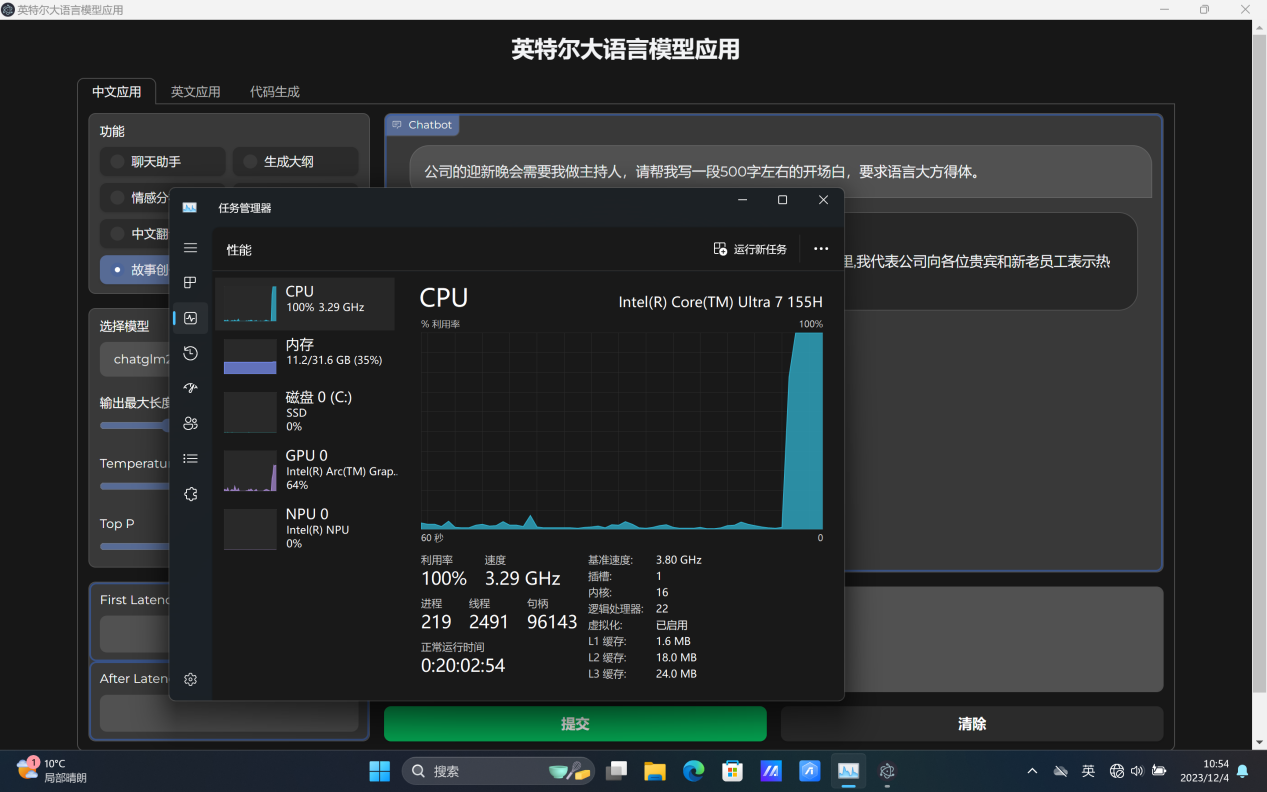This screenshot has width=1267, height=792.
Task: Select the 故事创作 radio option
Action: point(135,270)
